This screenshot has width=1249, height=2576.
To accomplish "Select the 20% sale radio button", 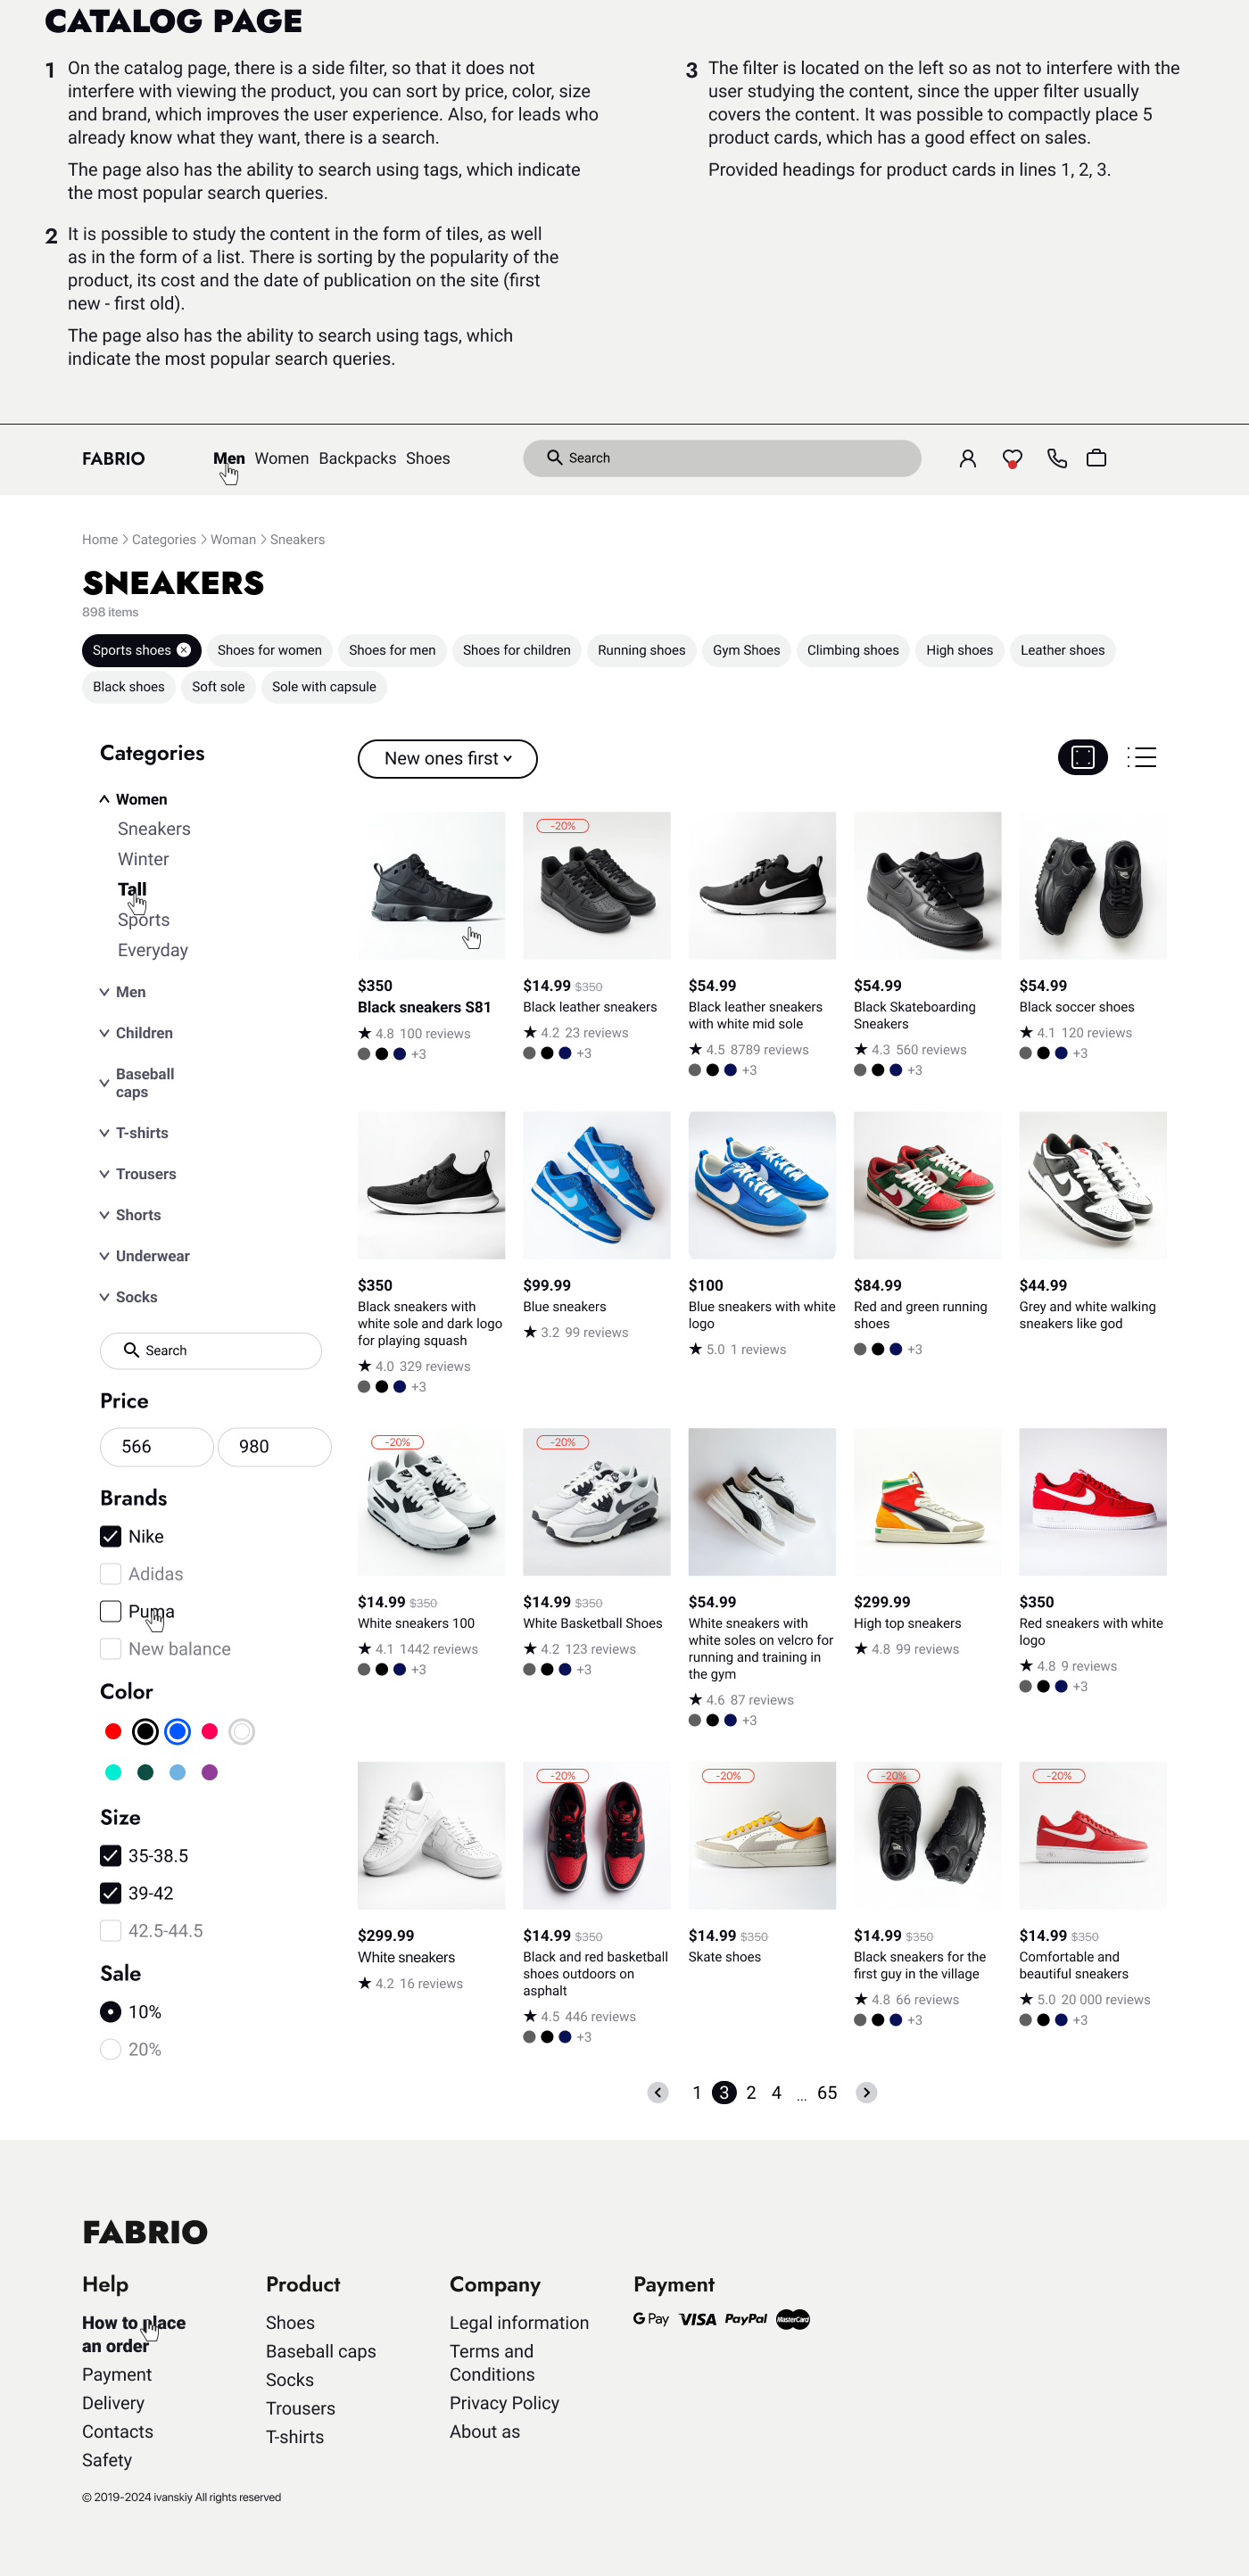I will (x=110, y=2049).
